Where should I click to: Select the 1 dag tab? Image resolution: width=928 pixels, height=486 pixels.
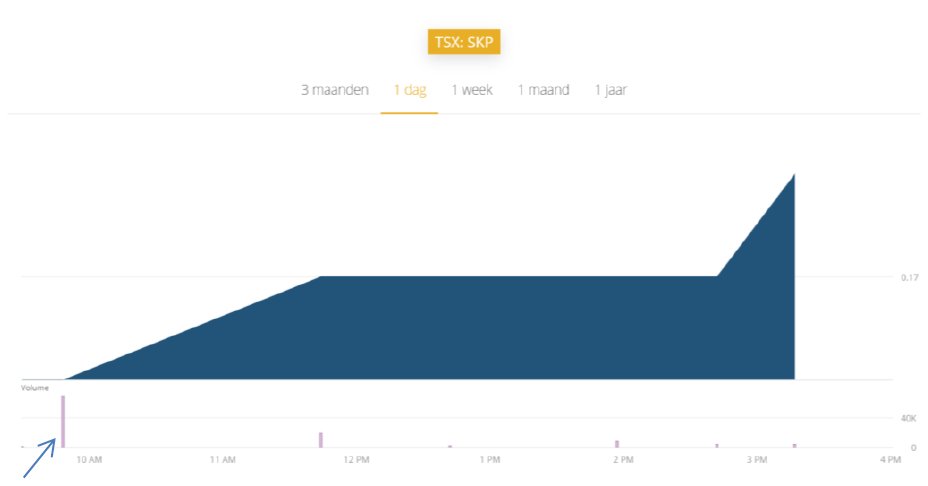[410, 90]
